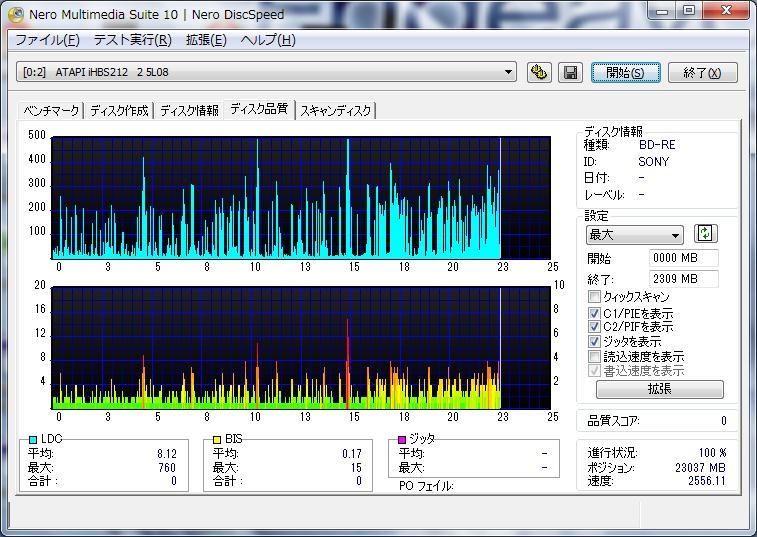Open the 拡張(E) menu

[206, 40]
